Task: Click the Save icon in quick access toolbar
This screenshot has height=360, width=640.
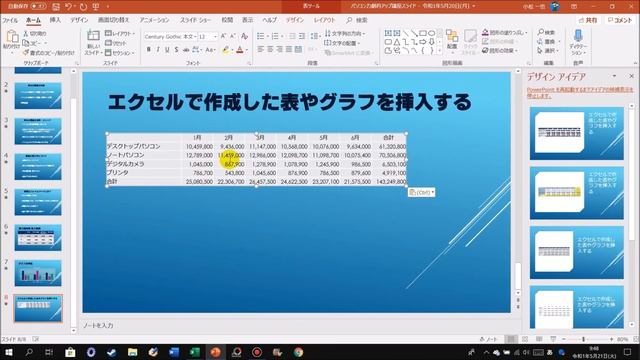Action: 56,7
